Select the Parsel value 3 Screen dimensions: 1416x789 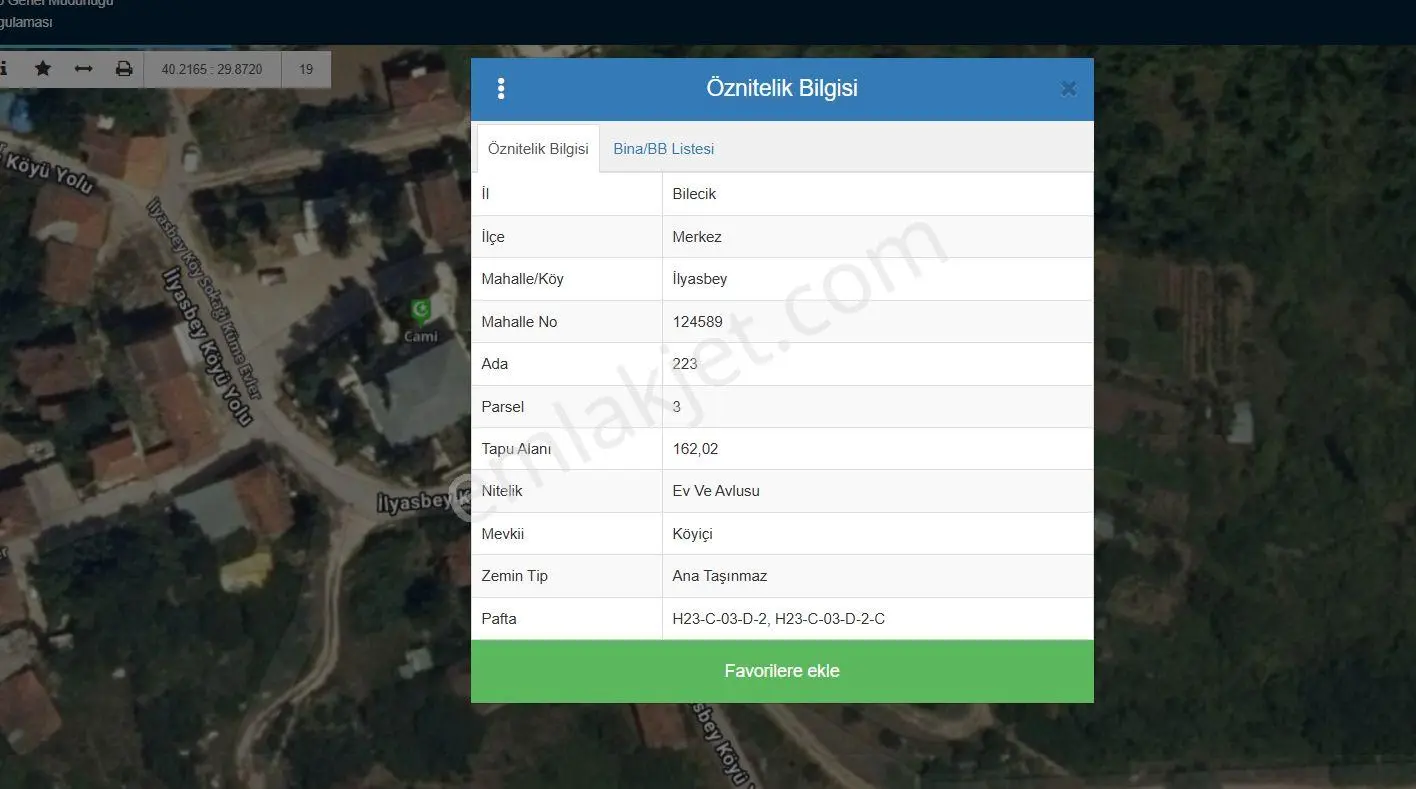pyautogui.click(x=677, y=407)
